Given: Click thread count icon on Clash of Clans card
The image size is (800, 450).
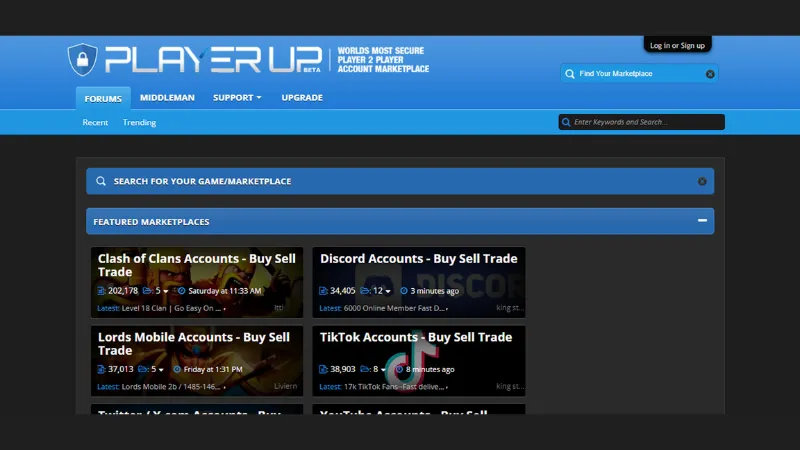Looking at the screenshot, I should (x=101, y=291).
